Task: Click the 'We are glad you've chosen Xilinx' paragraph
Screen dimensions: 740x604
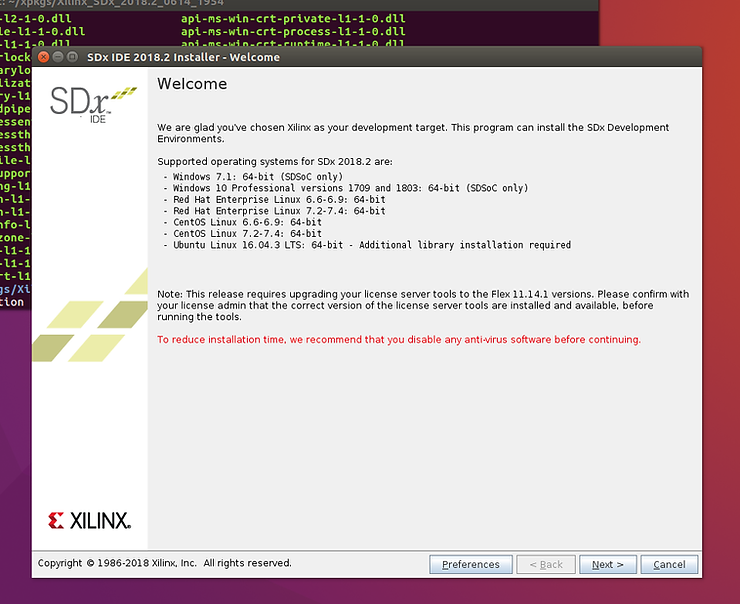Action: coord(413,133)
